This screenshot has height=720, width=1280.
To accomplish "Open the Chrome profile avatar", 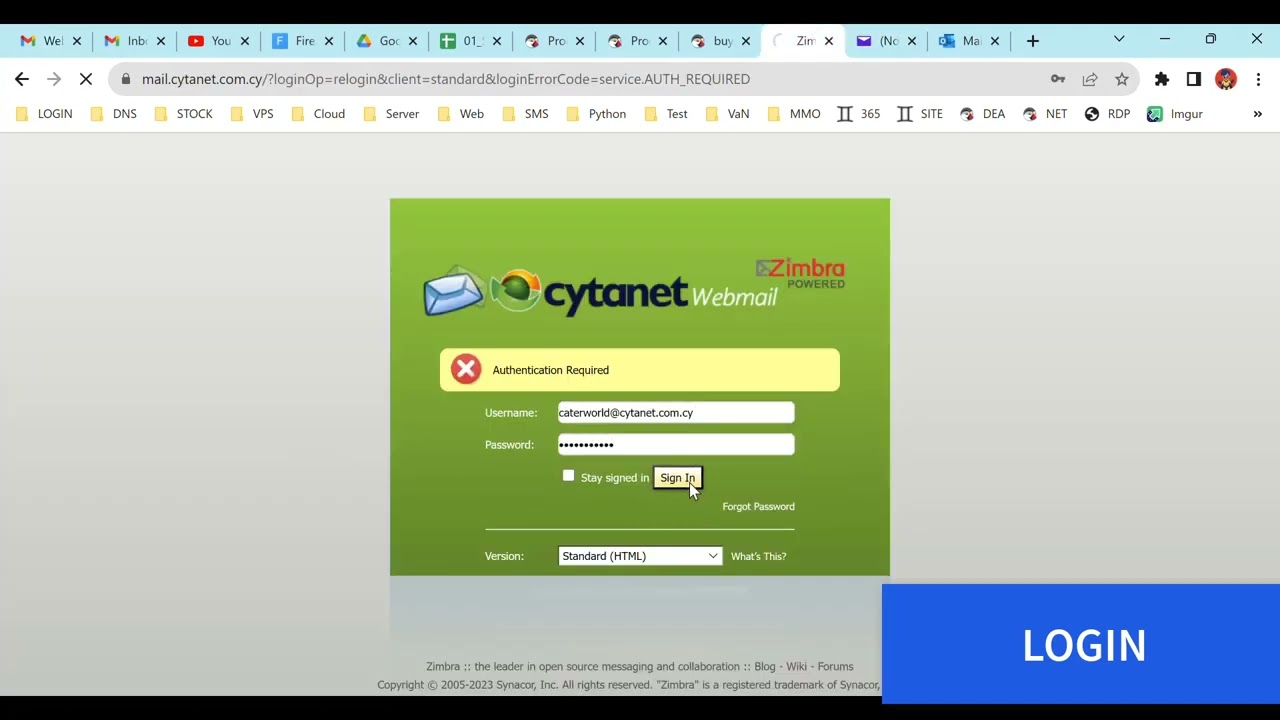I will point(1226,79).
